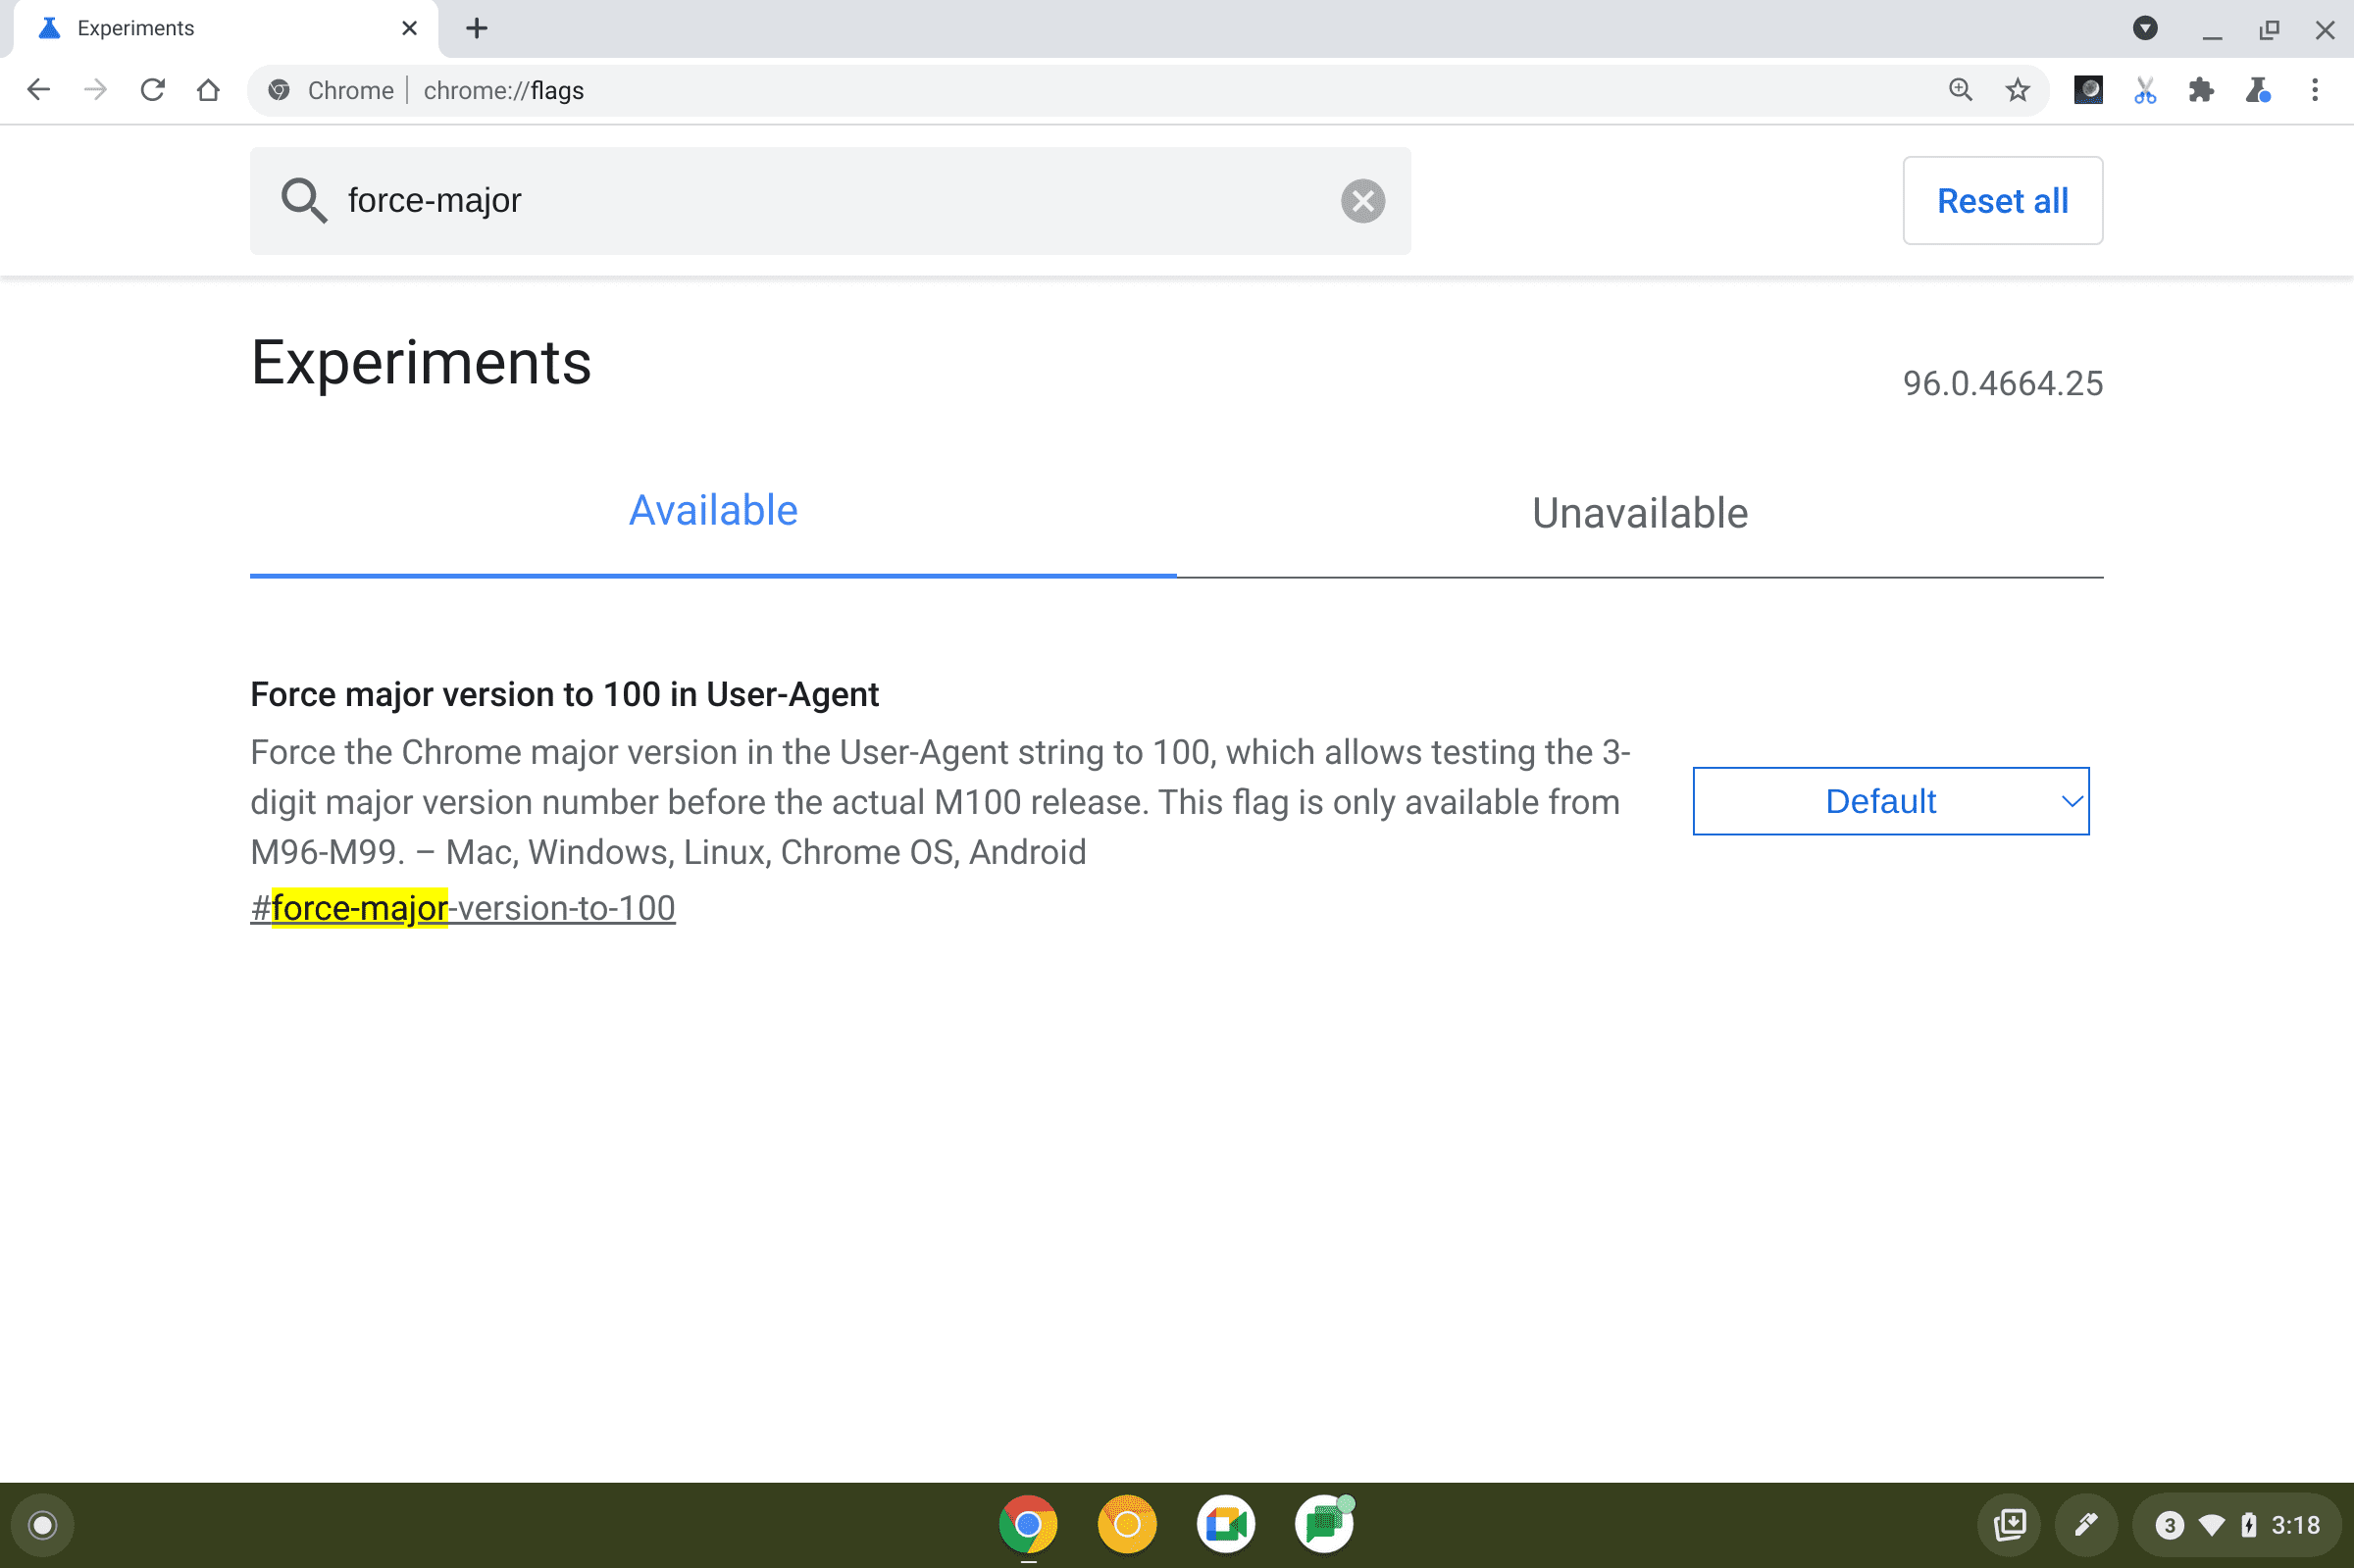The width and height of the screenshot is (2354, 1568).
Task: Click Reset all button to restore defaults
Action: 2002,199
